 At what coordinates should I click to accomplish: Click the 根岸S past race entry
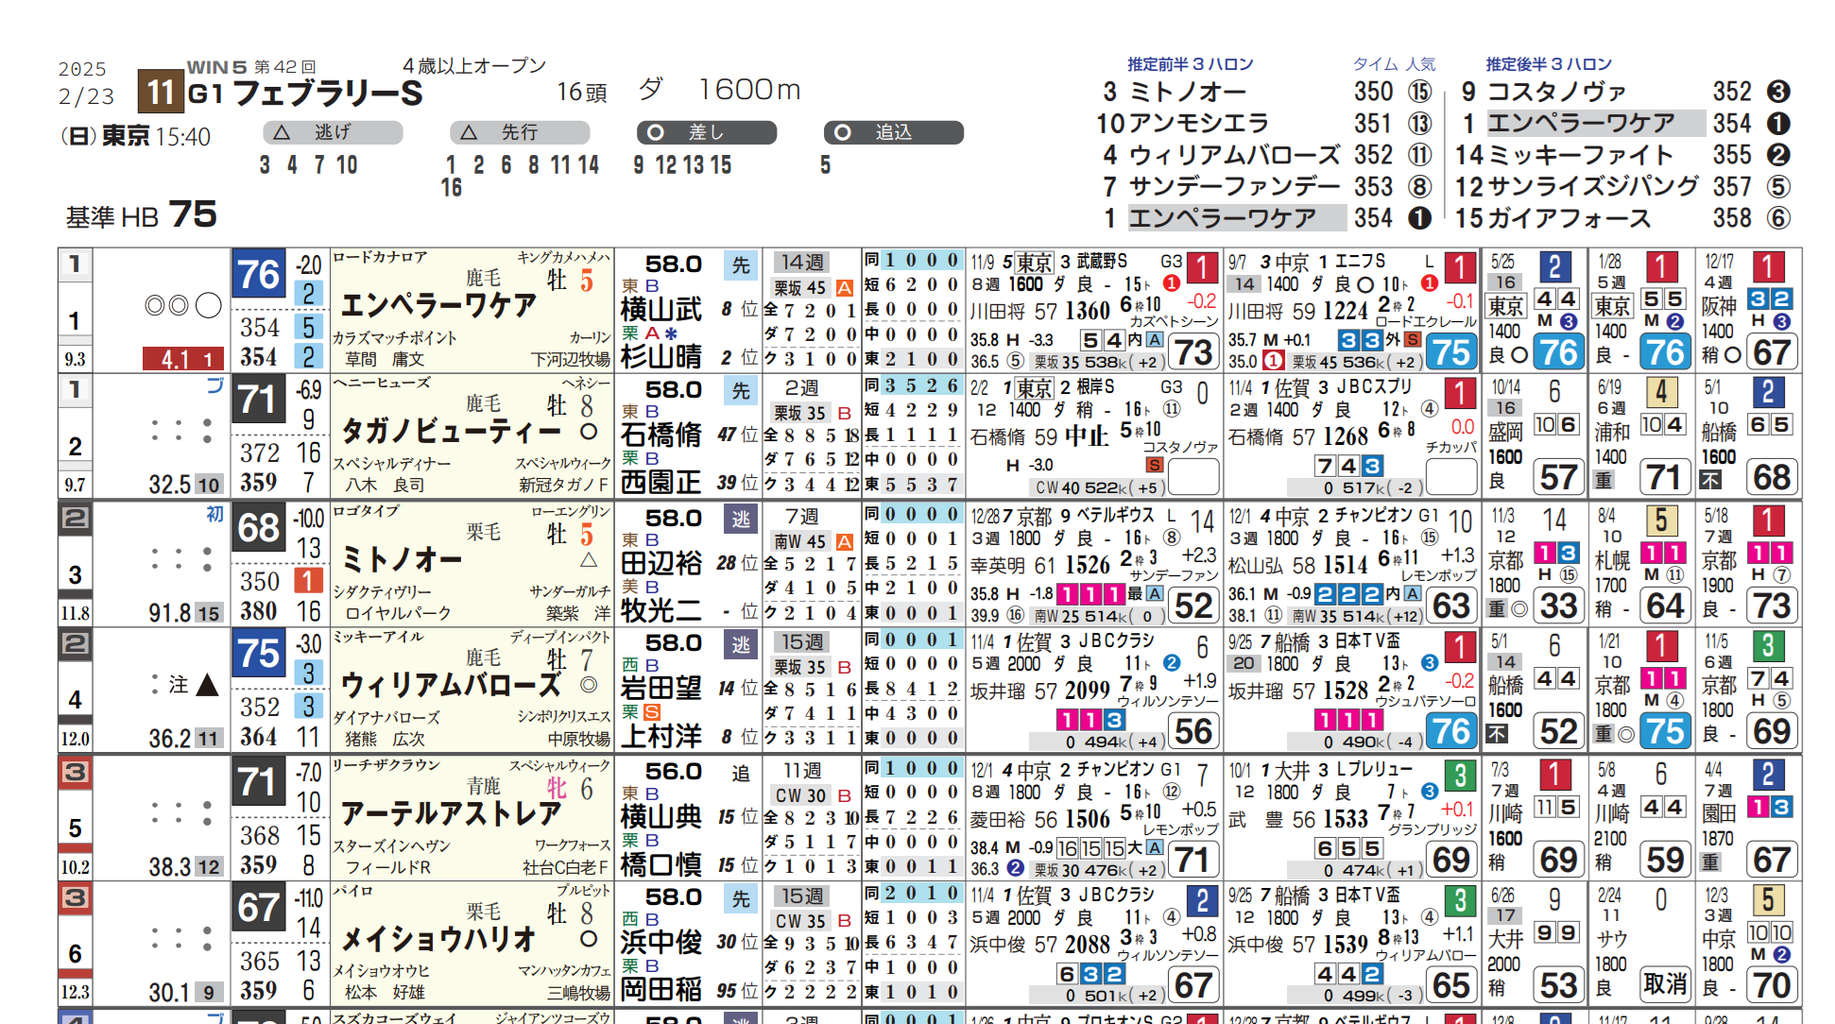point(1094,436)
